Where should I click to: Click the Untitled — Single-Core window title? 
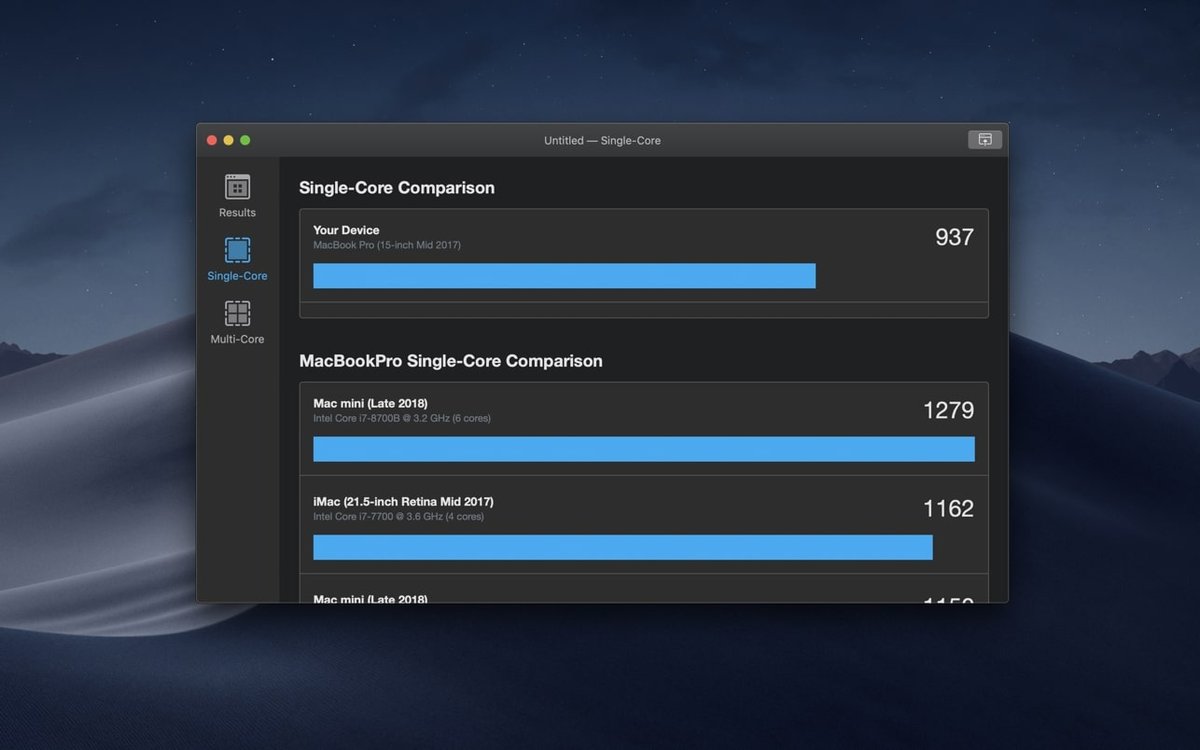click(602, 140)
